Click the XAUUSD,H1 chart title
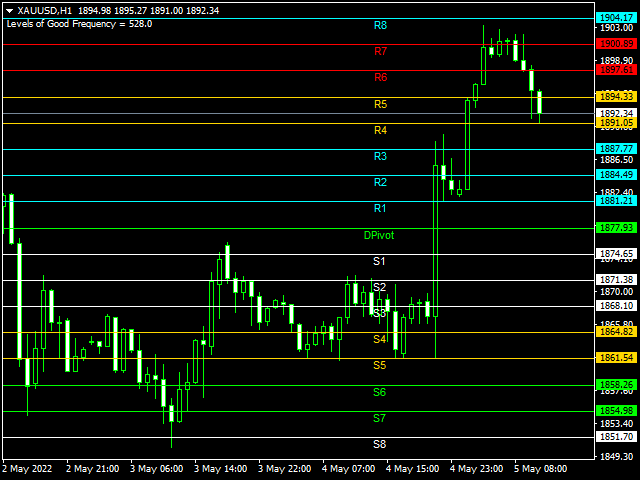Screen dimensions: 640x480 click(x=44, y=11)
